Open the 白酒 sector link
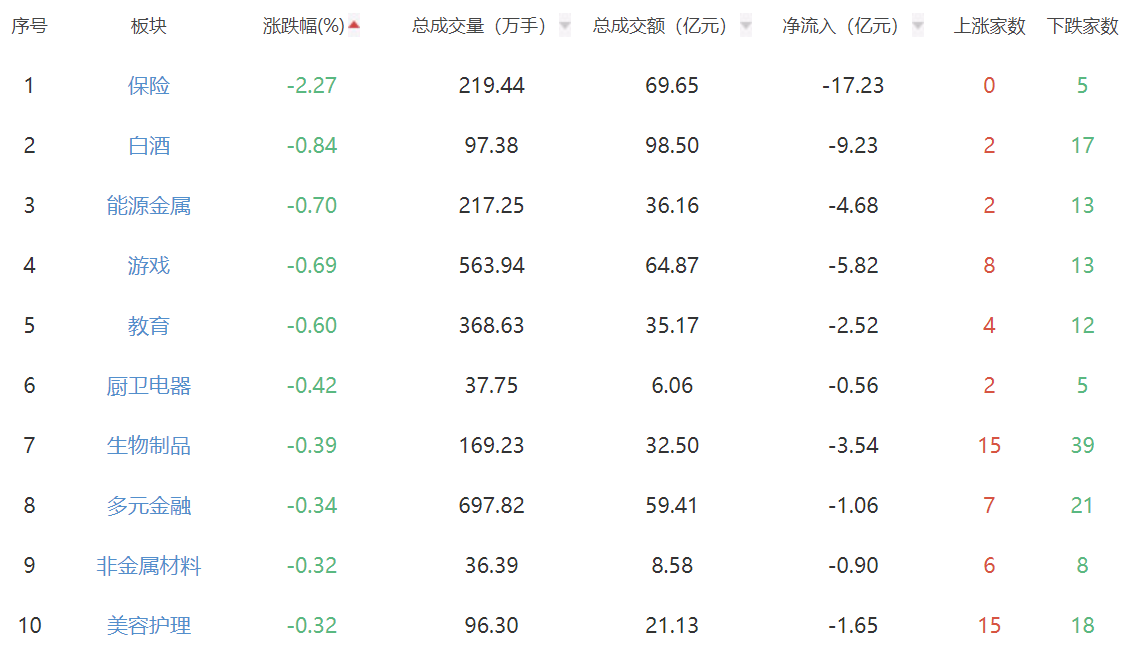The height and width of the screenshot is (648, 1132). click(x=149, y=146)
